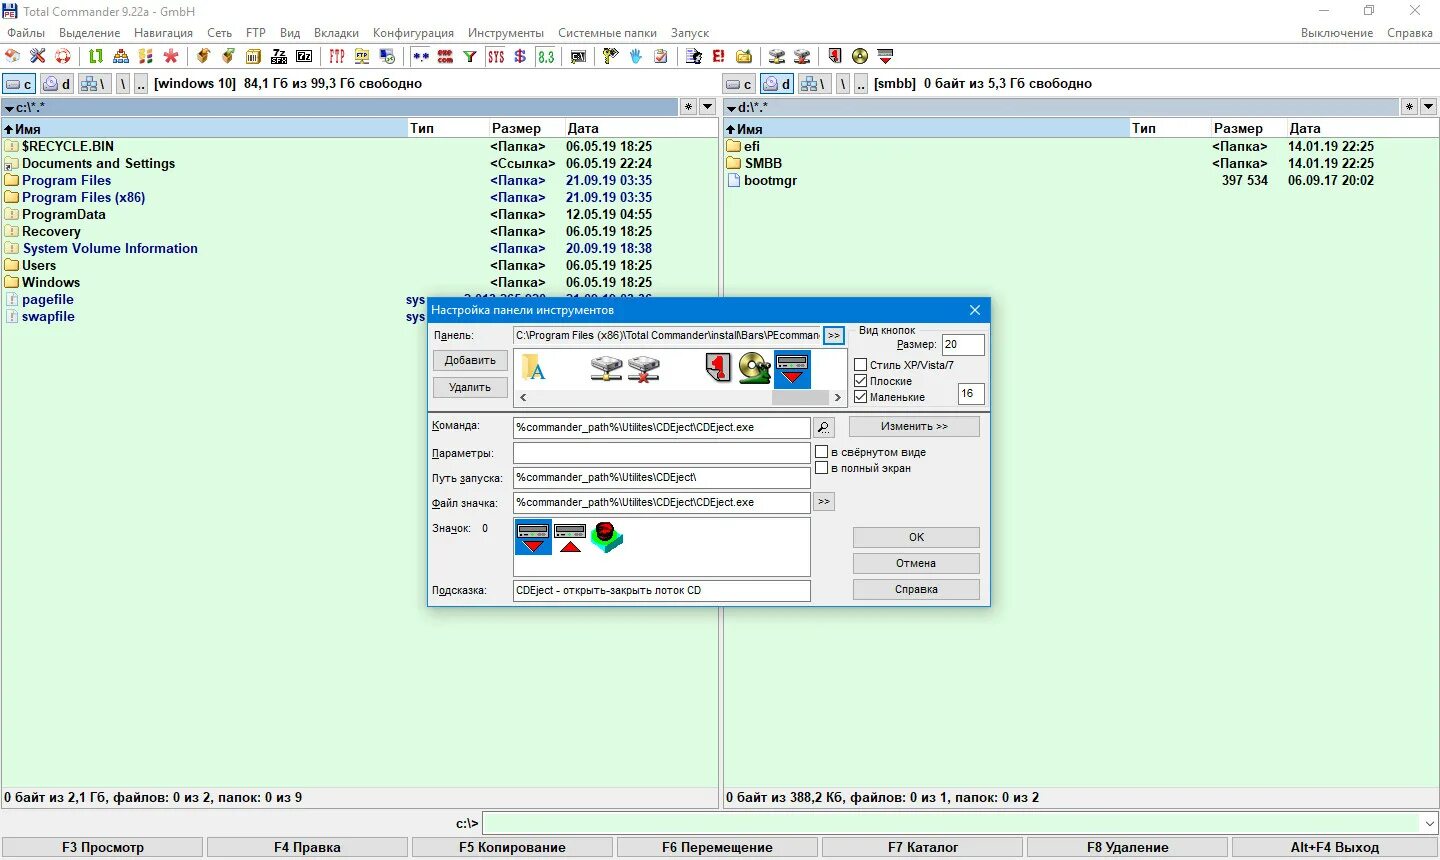The width and height of the screenshot is (1440, 860).
Task: Open left panel favorites asterisk button
Action: (688, 107)
